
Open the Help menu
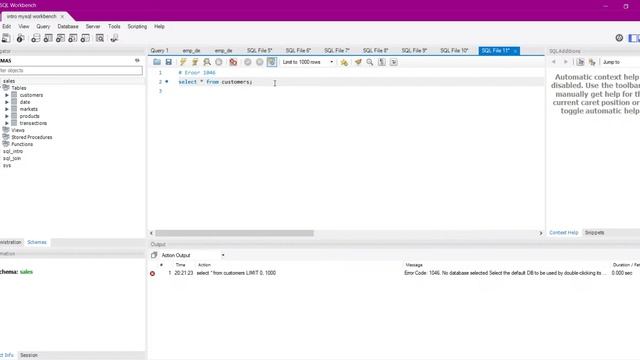pyautogui.click(x=159, y=26)
